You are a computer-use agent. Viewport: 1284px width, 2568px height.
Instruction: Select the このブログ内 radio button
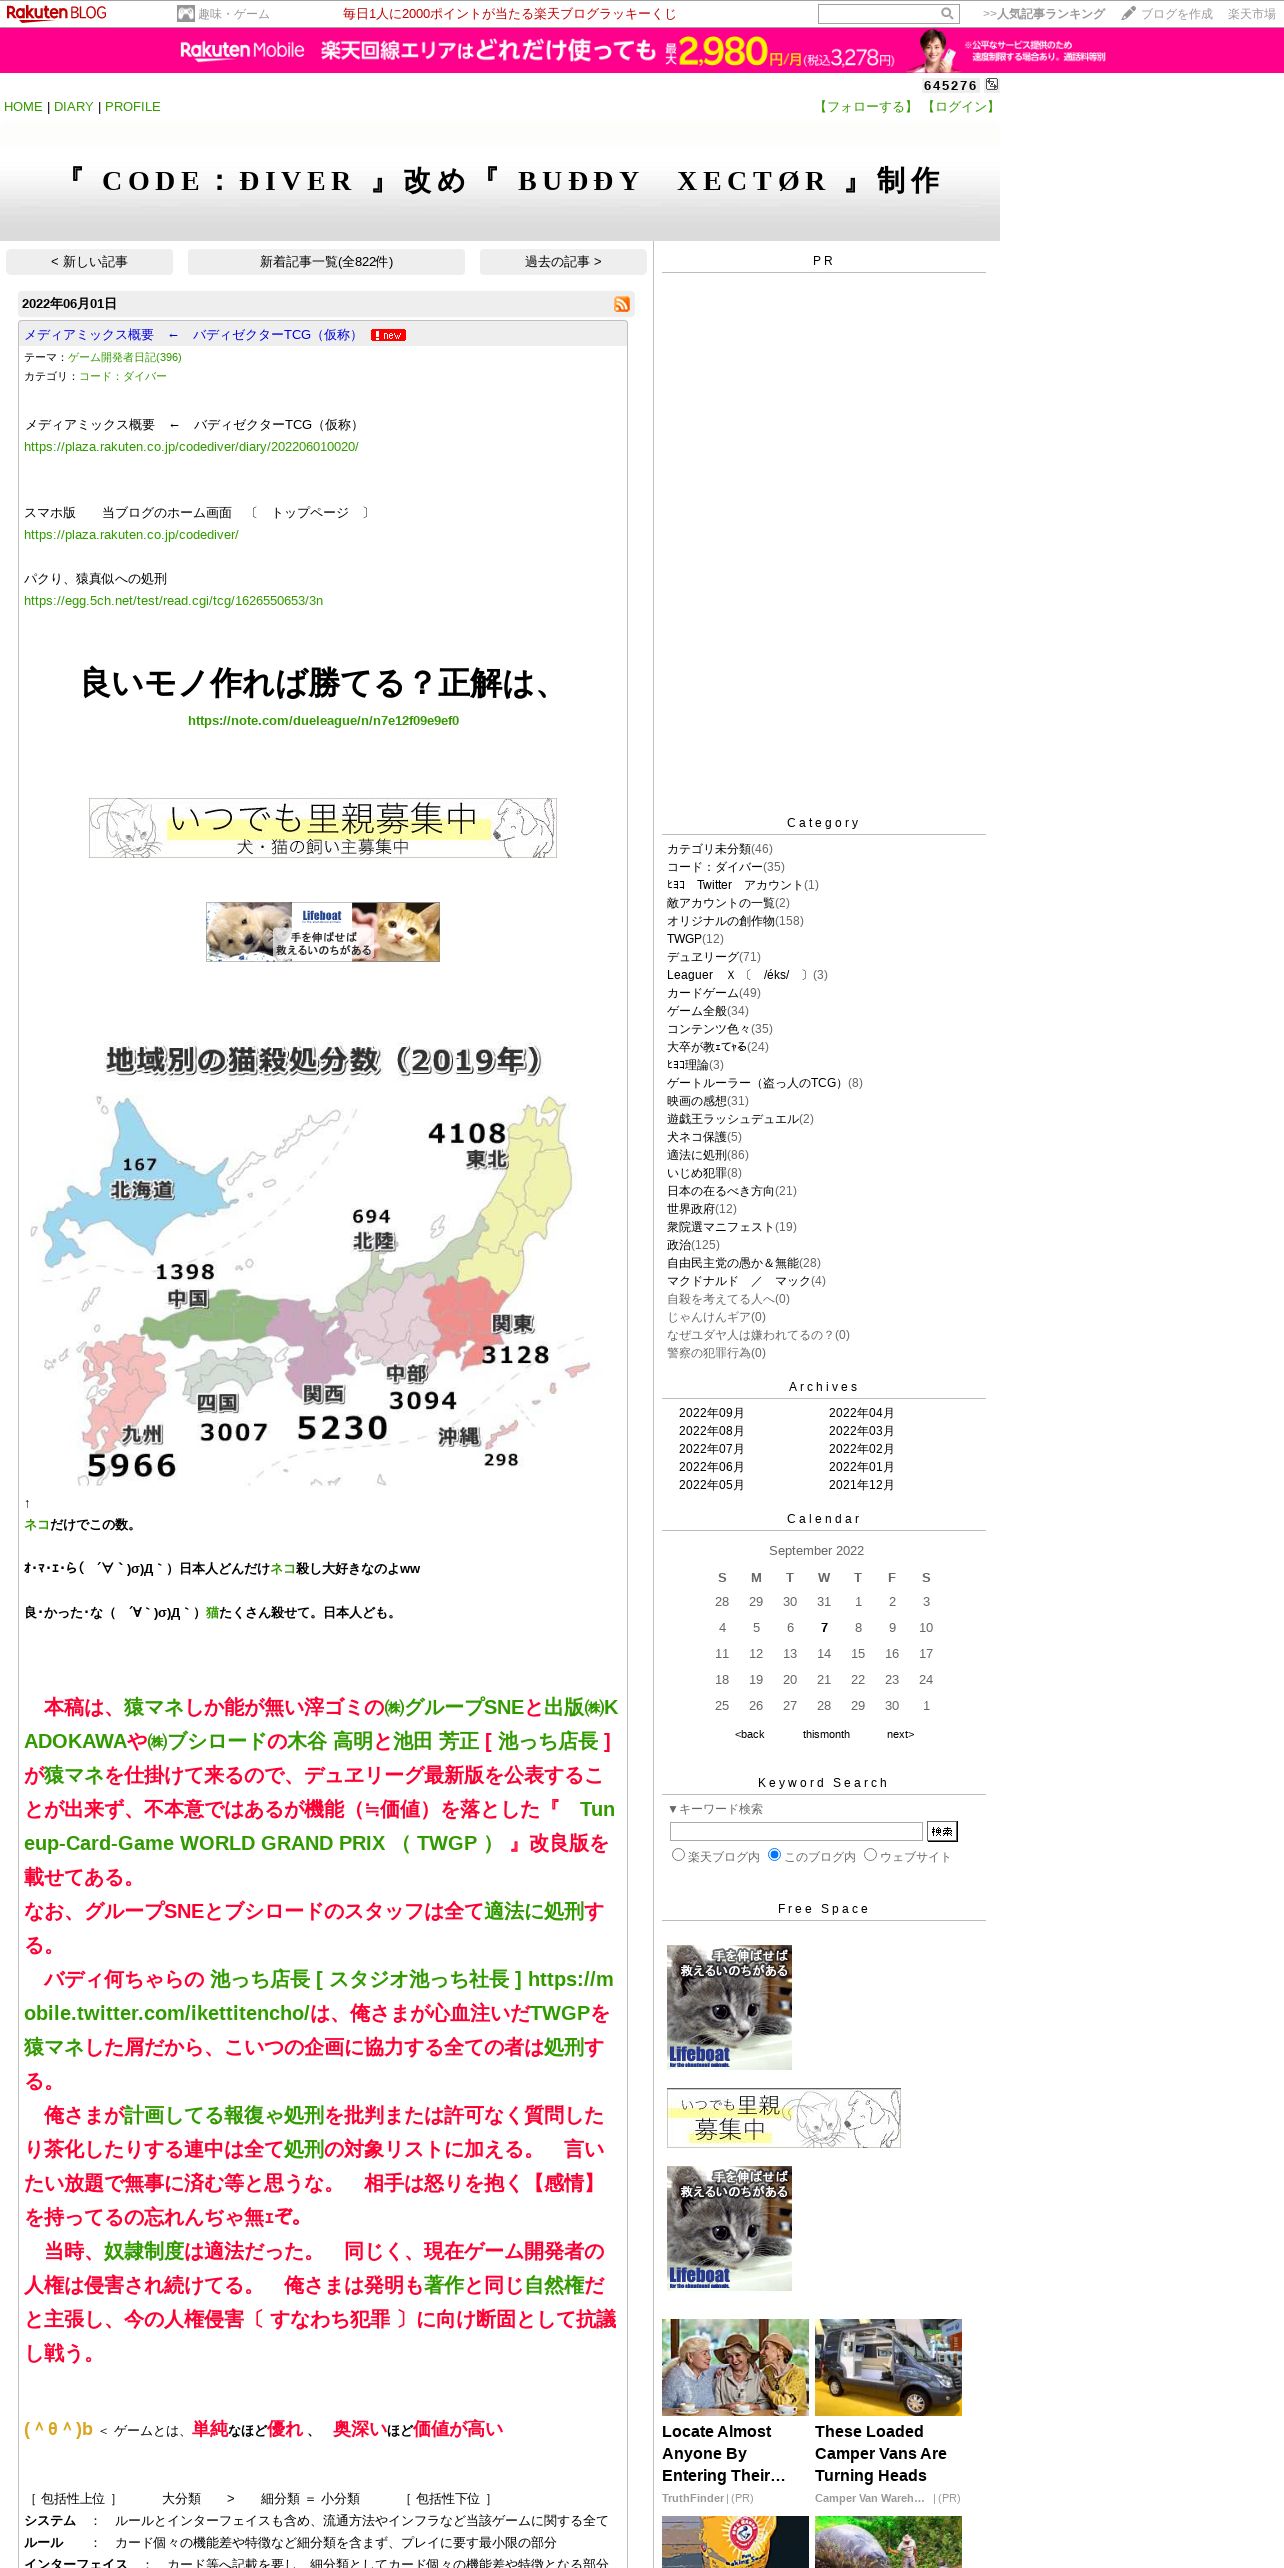774,1855
